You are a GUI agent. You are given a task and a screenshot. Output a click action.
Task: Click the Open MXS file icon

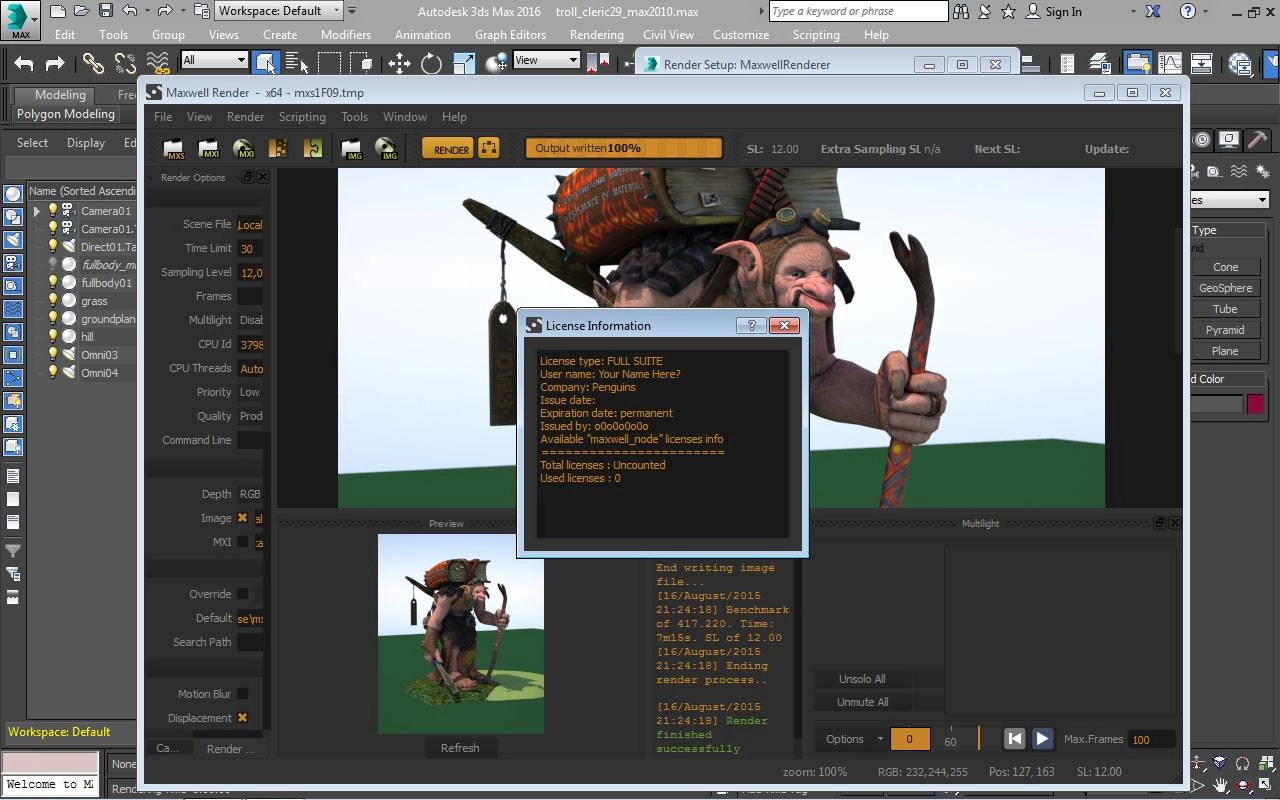coord(174,149)
